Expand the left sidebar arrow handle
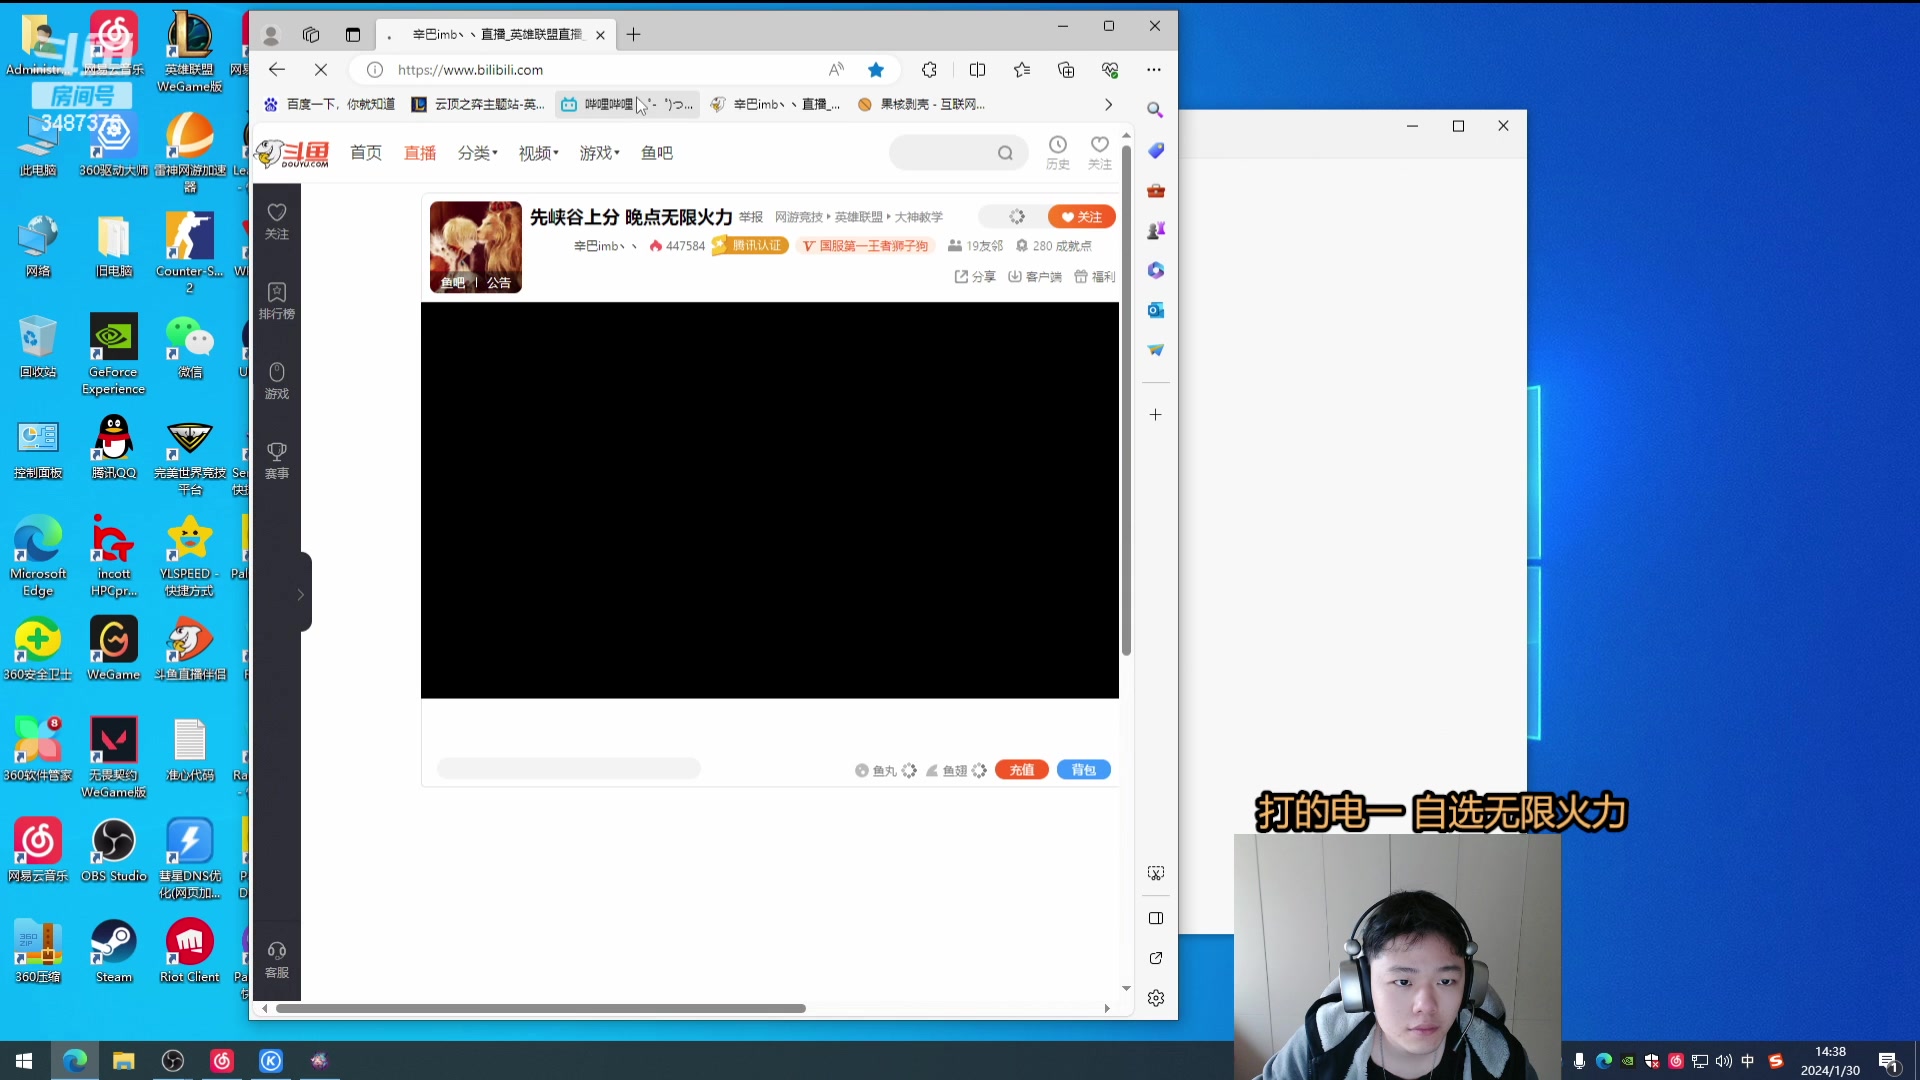This screenshot has height=1080, width=1920. (300, 594)
